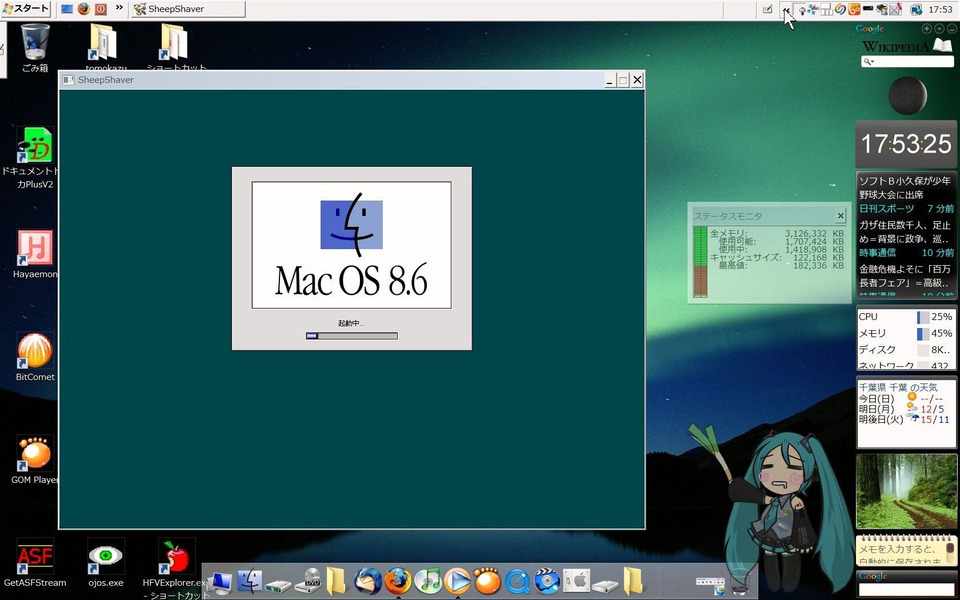Open the Thunderbird icon in dock

367,581
